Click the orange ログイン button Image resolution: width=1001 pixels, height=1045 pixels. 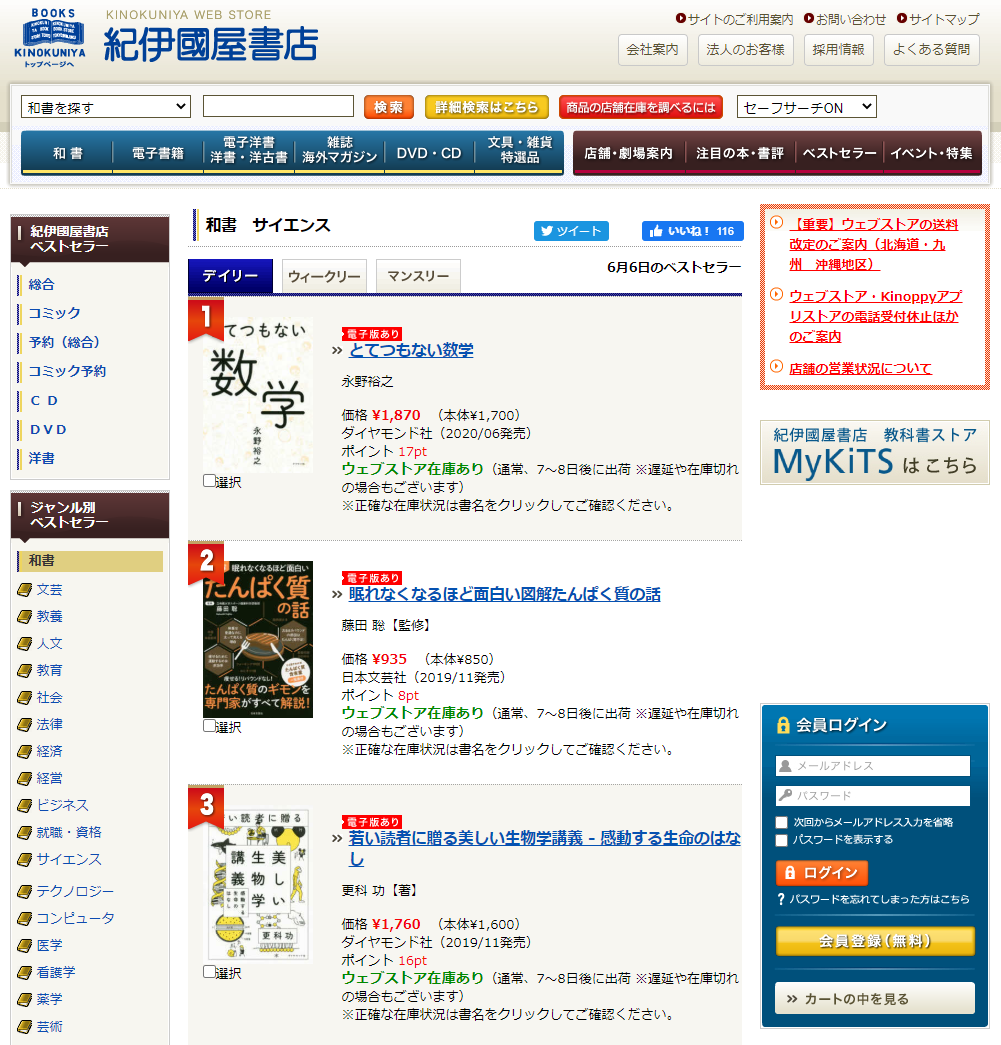pyautogui.click(x=822, y=872)
